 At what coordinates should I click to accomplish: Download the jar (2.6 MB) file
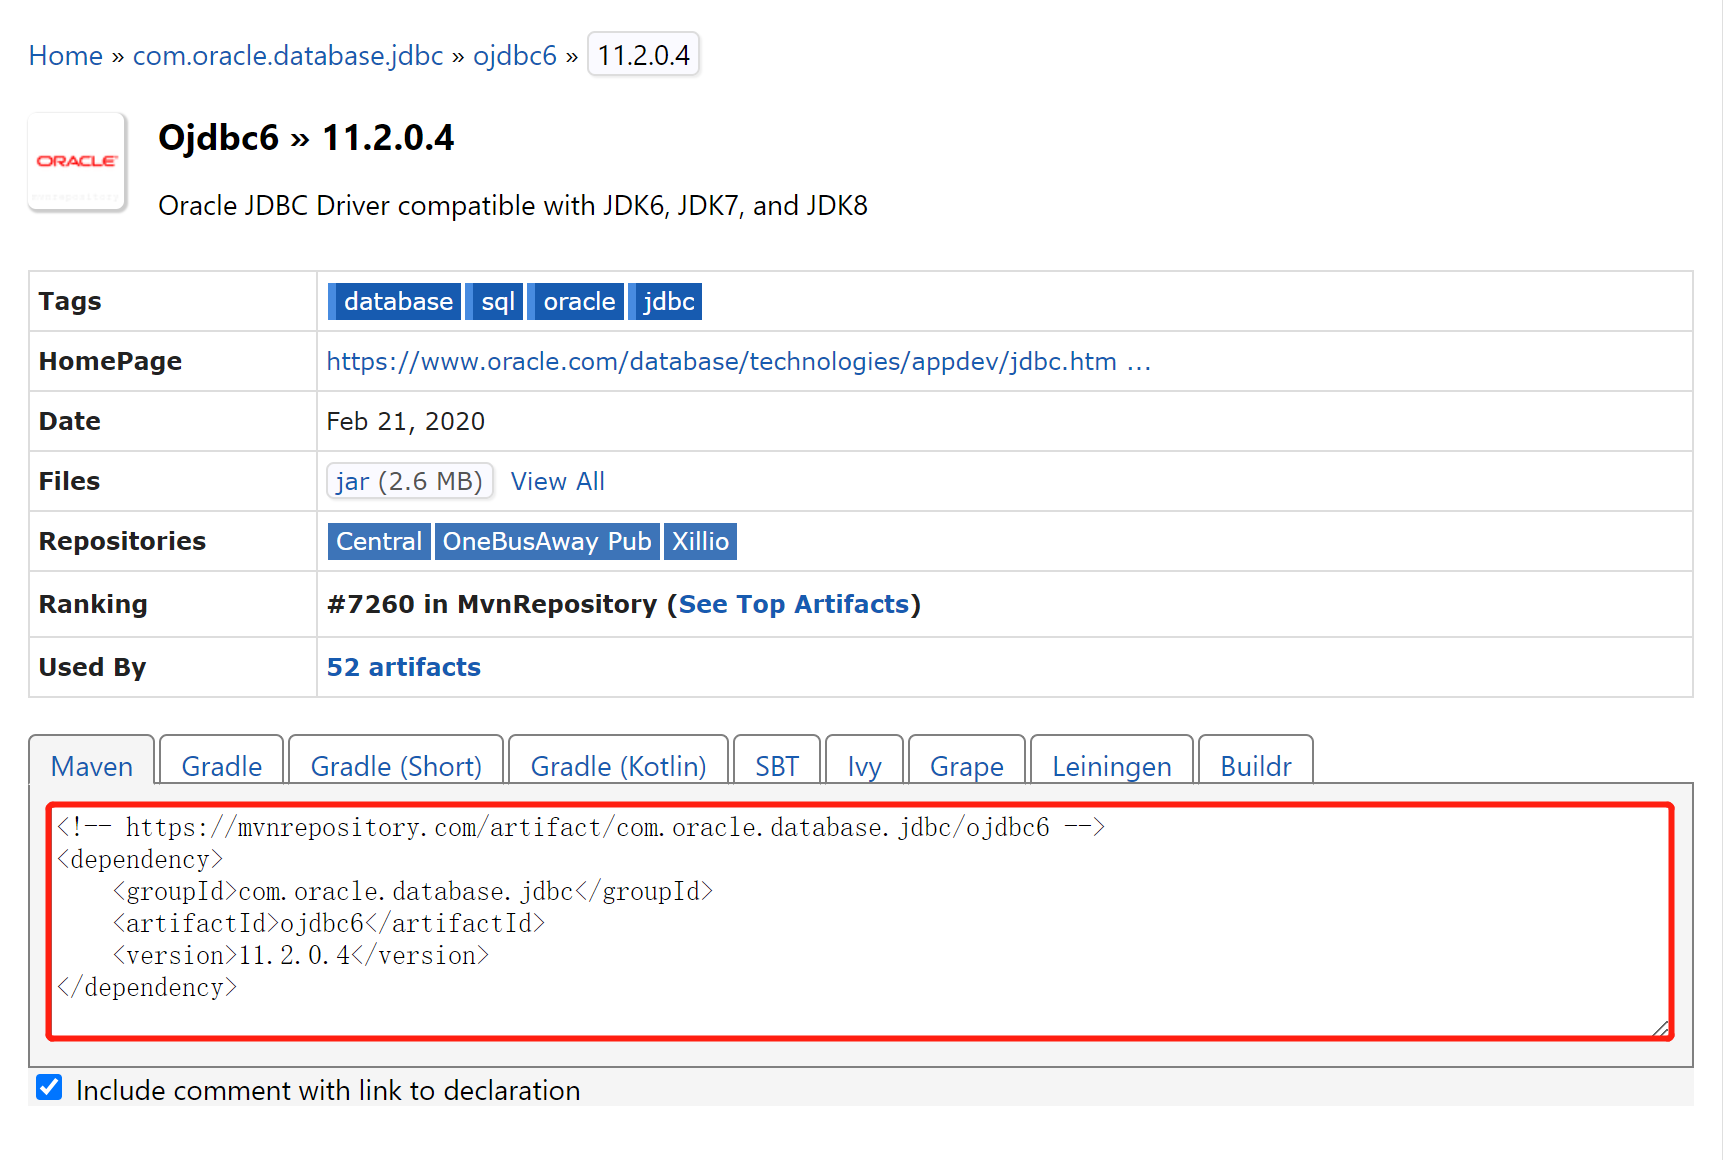tap(410, 481)
